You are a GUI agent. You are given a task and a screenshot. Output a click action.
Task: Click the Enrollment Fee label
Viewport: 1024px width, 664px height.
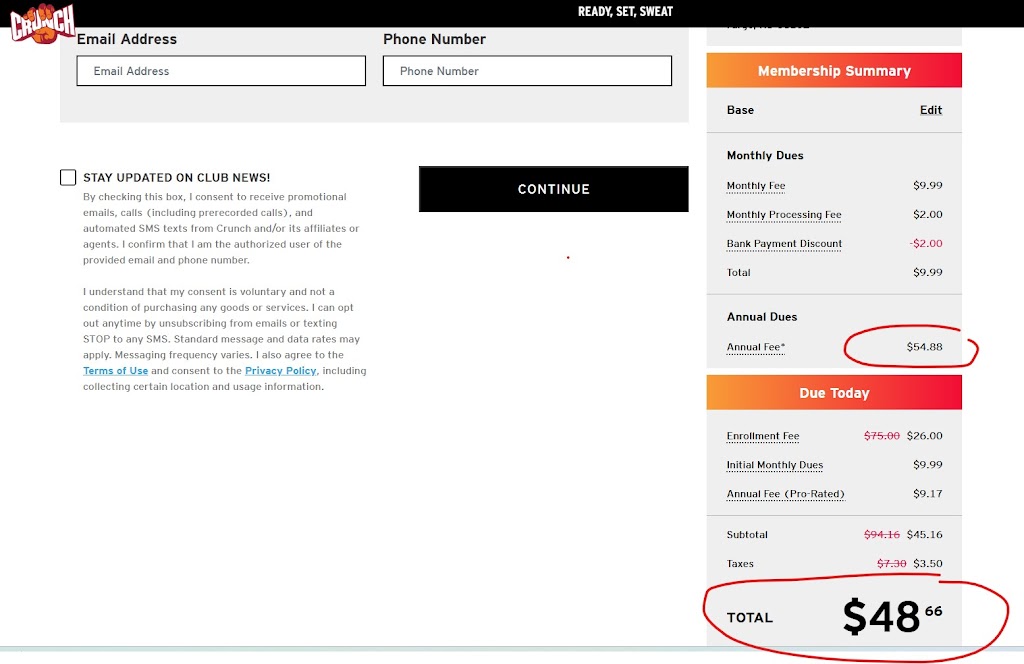click(x=763, y=435)
